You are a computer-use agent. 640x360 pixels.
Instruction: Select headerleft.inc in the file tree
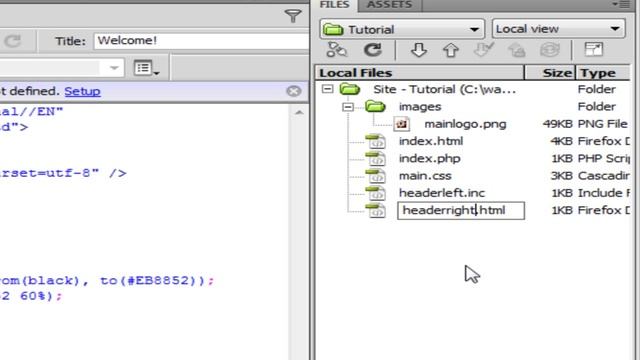pos(442,193)
